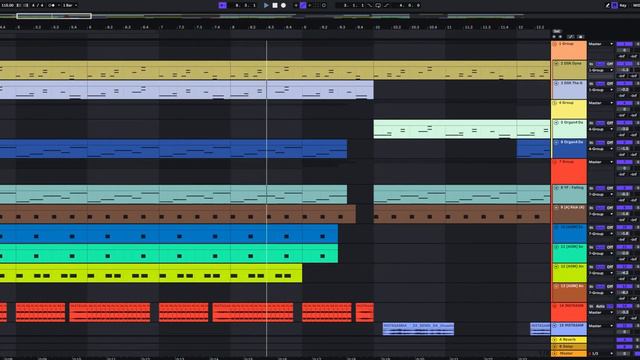The width and height of the screenshot is (640, 360).
Task: Click the 4 / 4 time signature field
Action: tap(38, 5)
